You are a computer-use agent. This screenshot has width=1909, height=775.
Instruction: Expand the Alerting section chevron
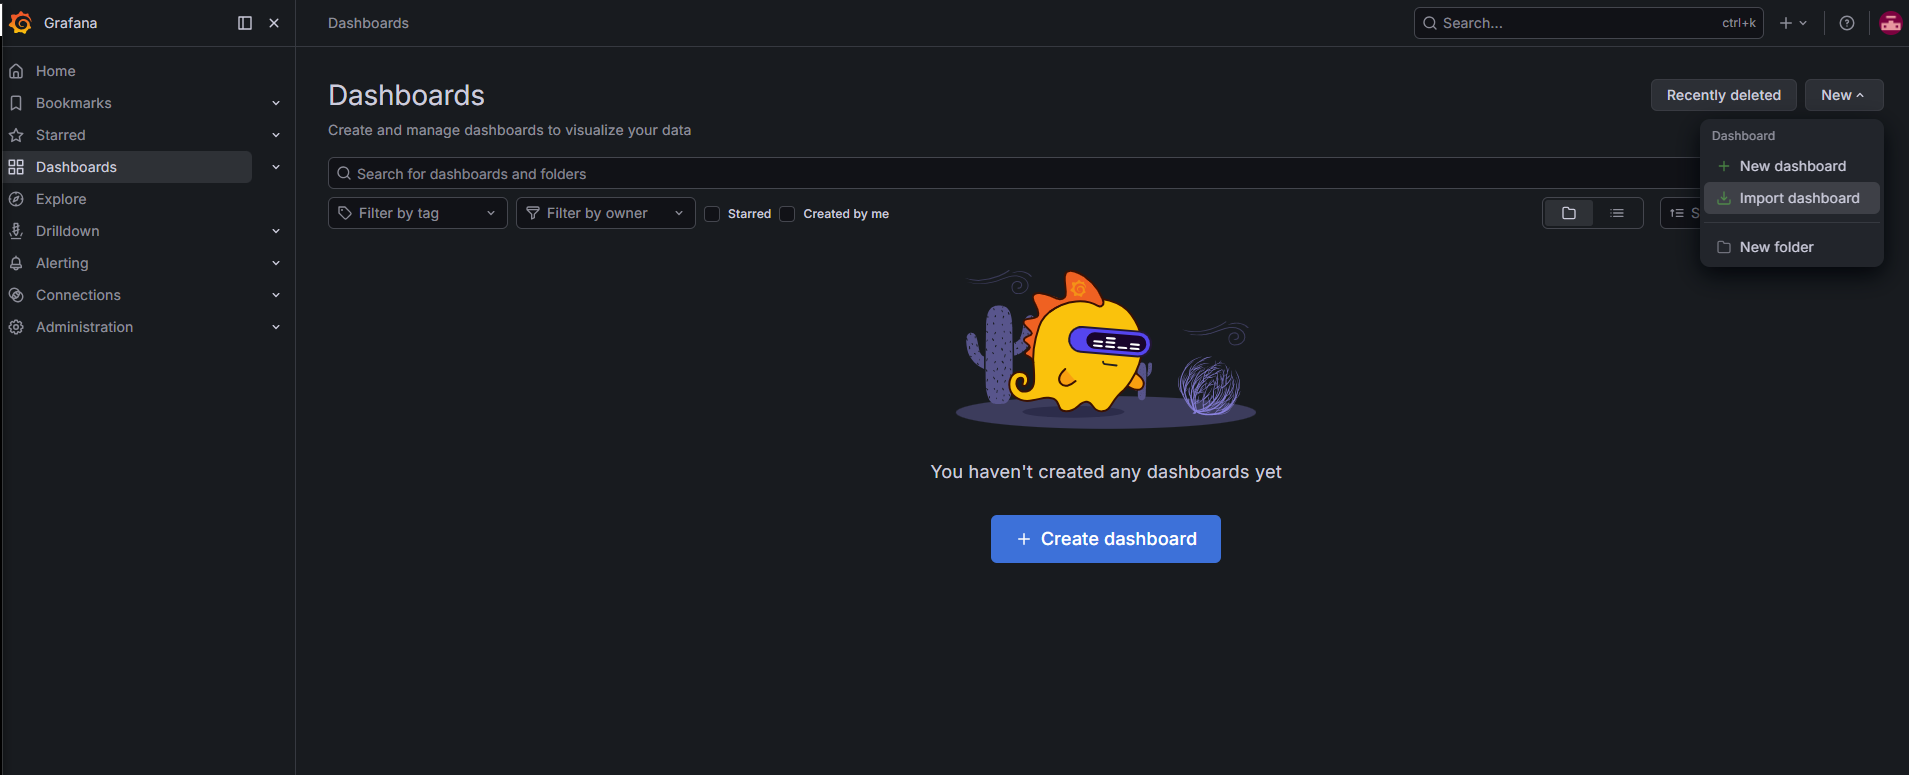tap(276, 263)
